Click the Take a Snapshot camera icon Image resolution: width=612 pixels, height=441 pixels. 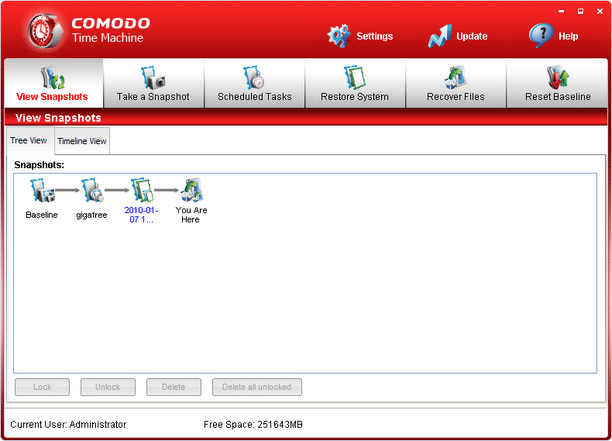pos(153,77)
